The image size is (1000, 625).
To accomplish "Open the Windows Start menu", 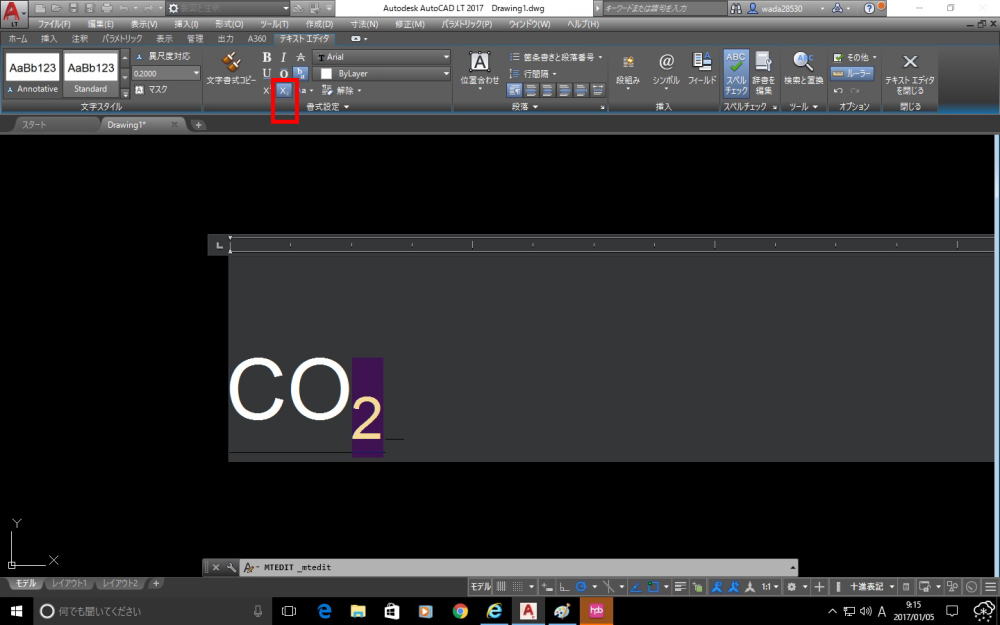I will click(17, 611).
